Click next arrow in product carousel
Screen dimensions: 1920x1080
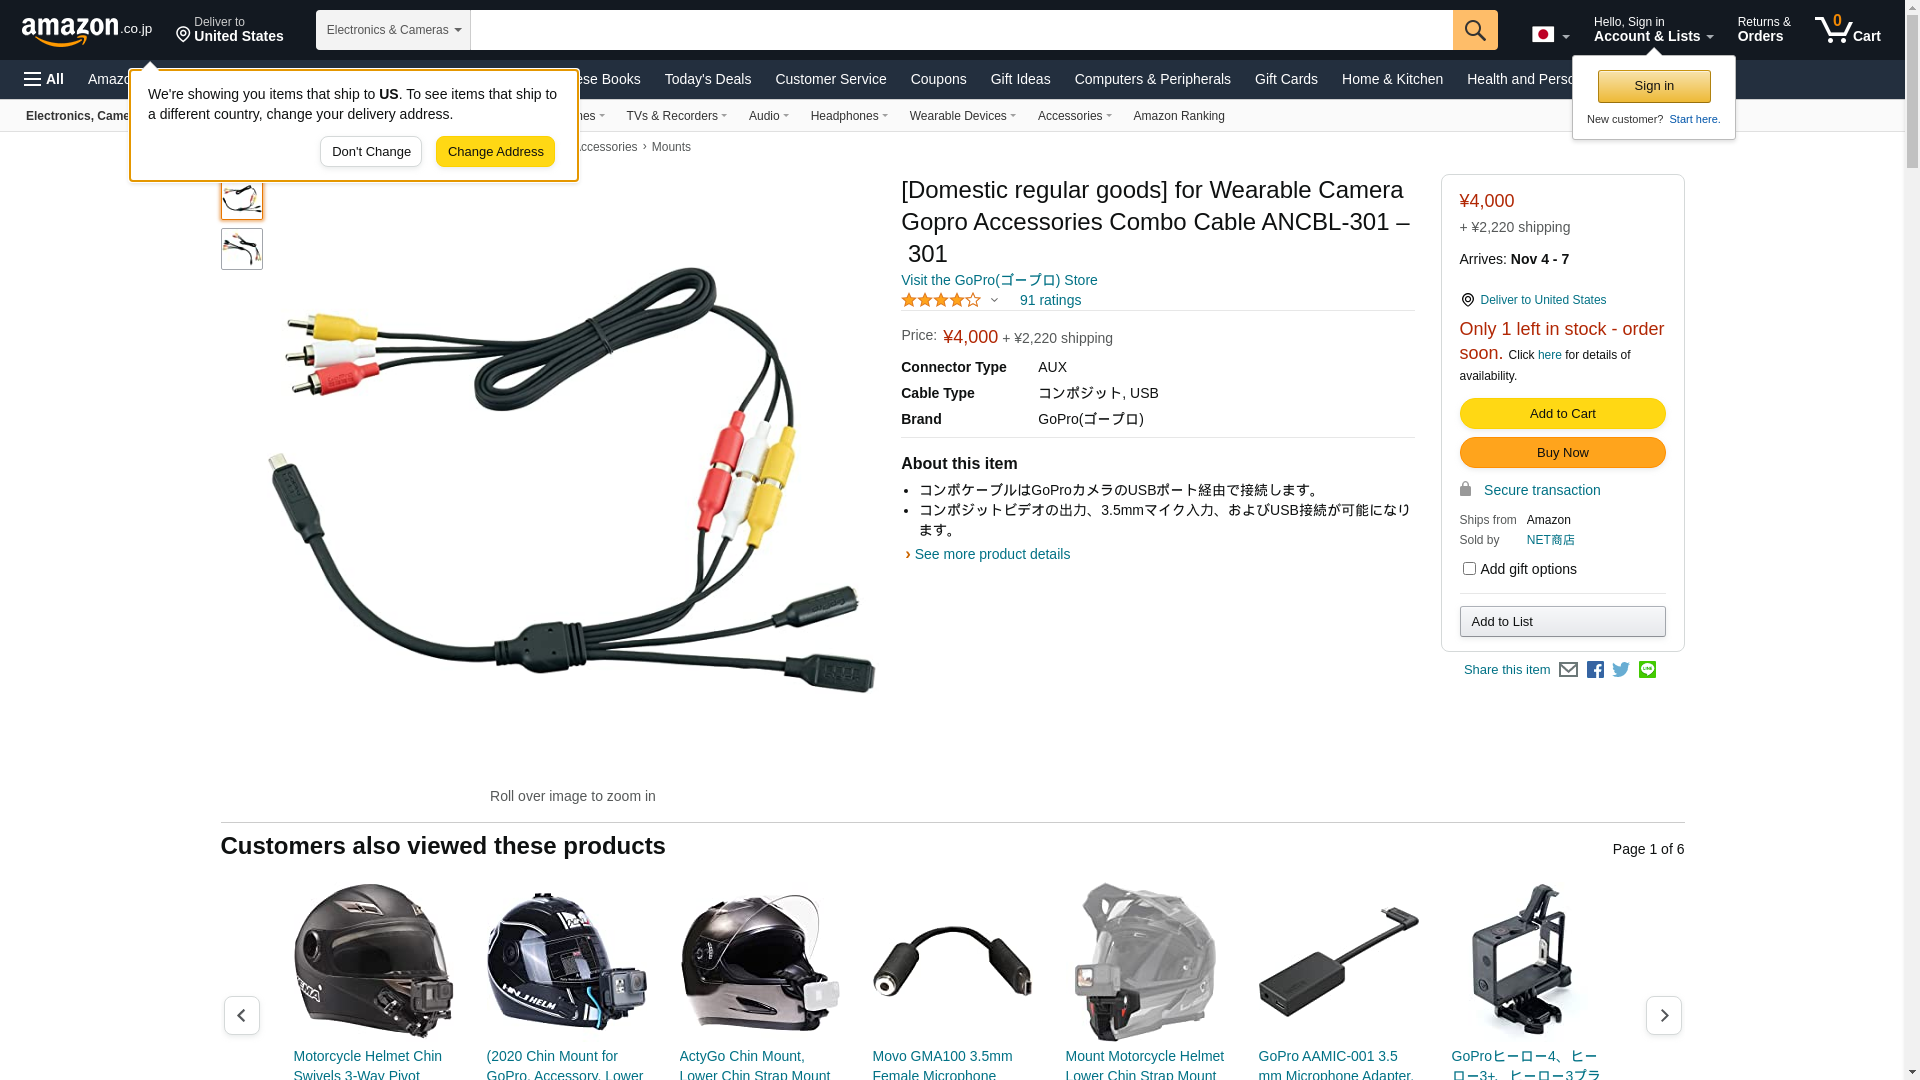(x=1664, y=1015)
